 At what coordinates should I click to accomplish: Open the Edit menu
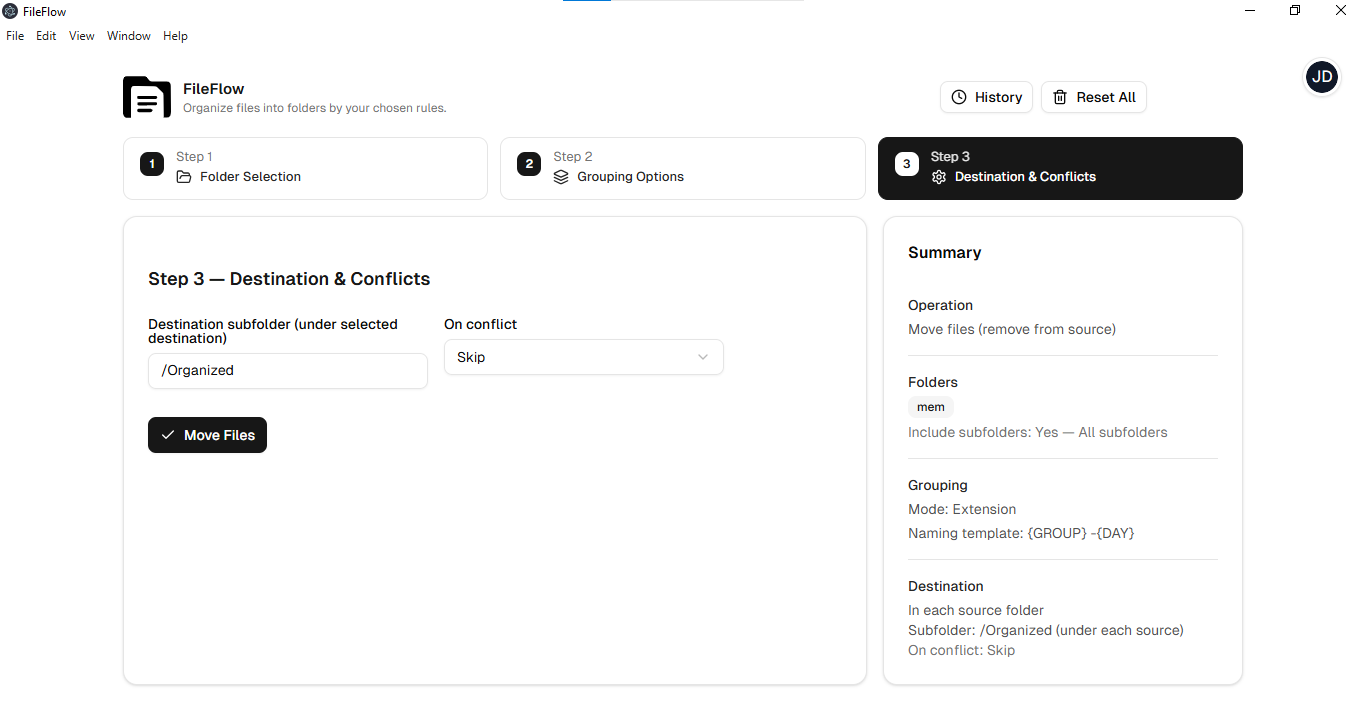coord(46,36)
